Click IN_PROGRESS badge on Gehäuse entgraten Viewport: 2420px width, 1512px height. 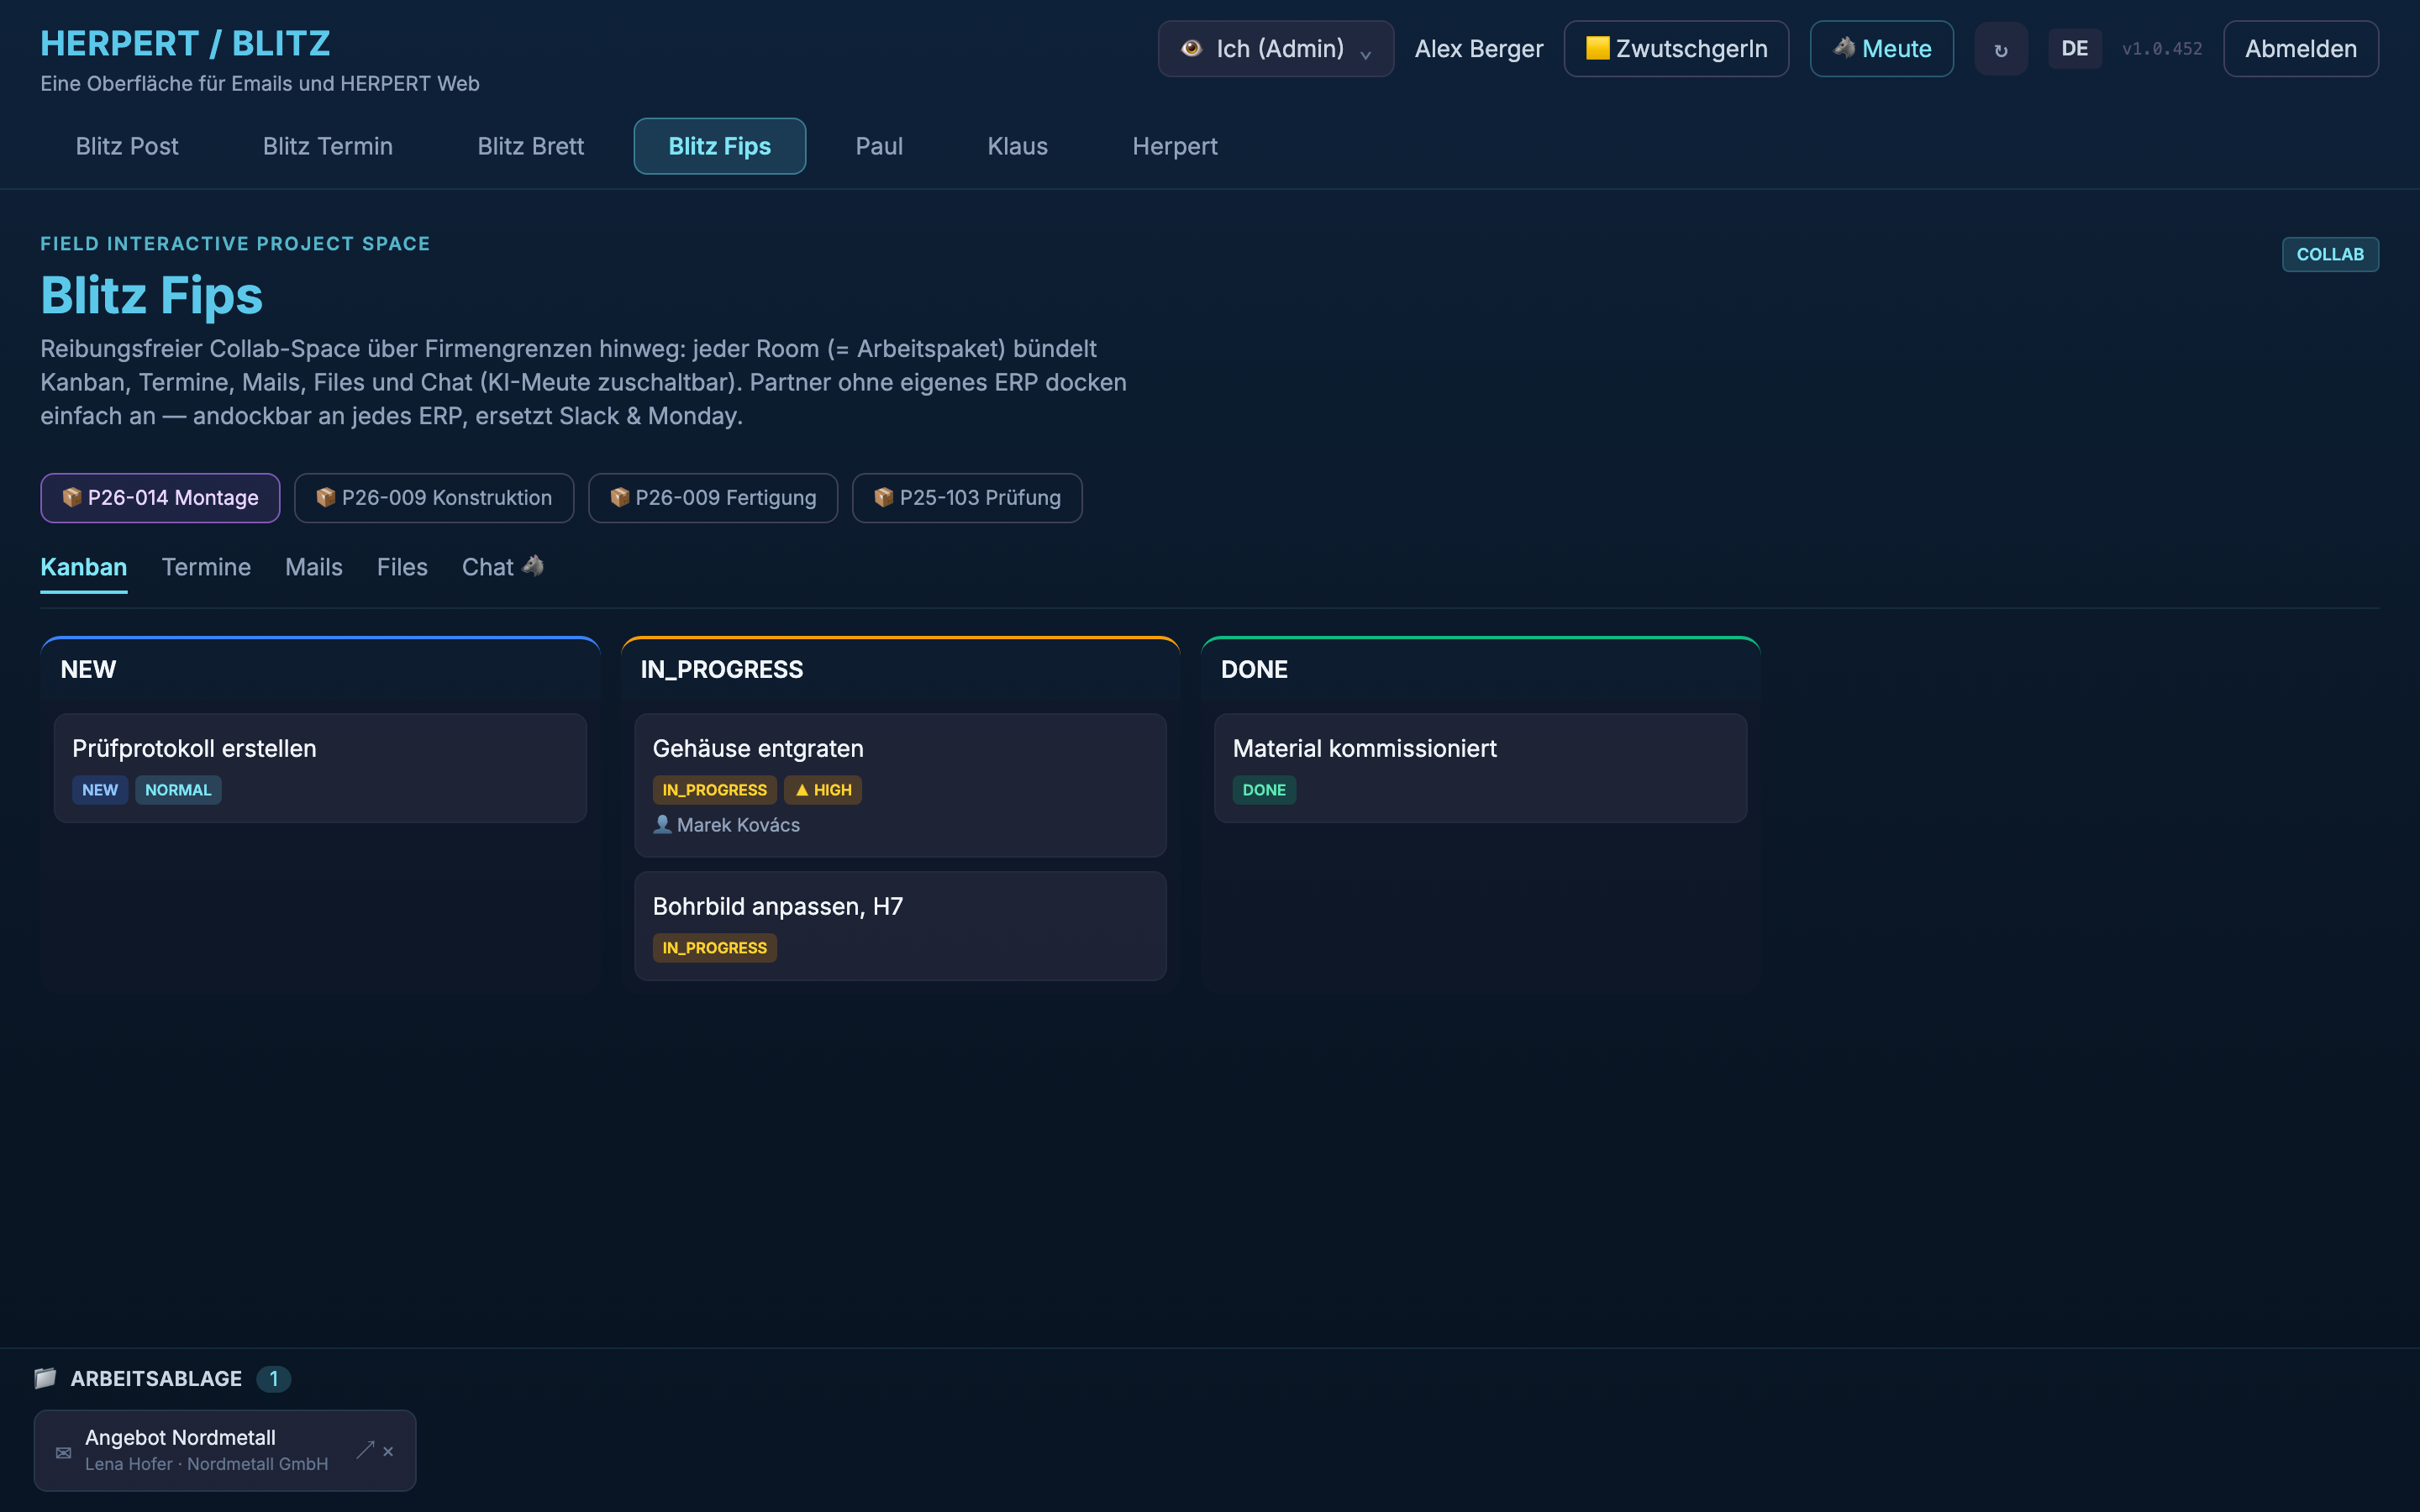[x=714, y=790]
